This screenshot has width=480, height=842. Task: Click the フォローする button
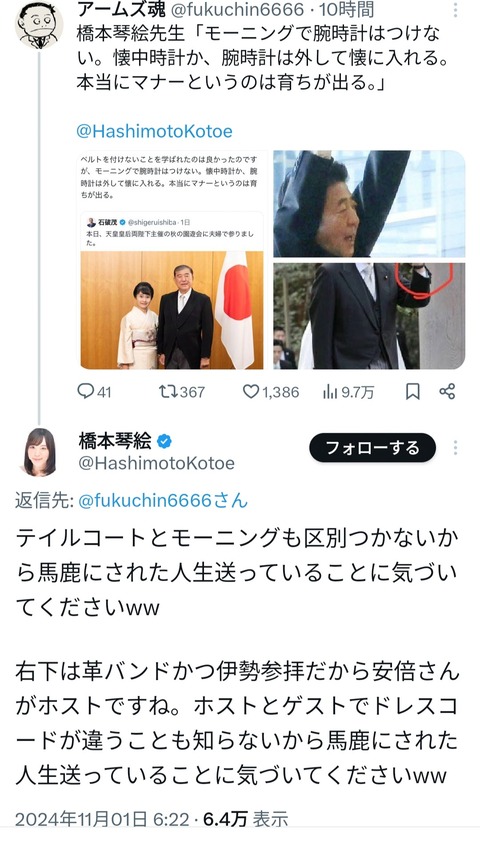(x=373, y=447)
